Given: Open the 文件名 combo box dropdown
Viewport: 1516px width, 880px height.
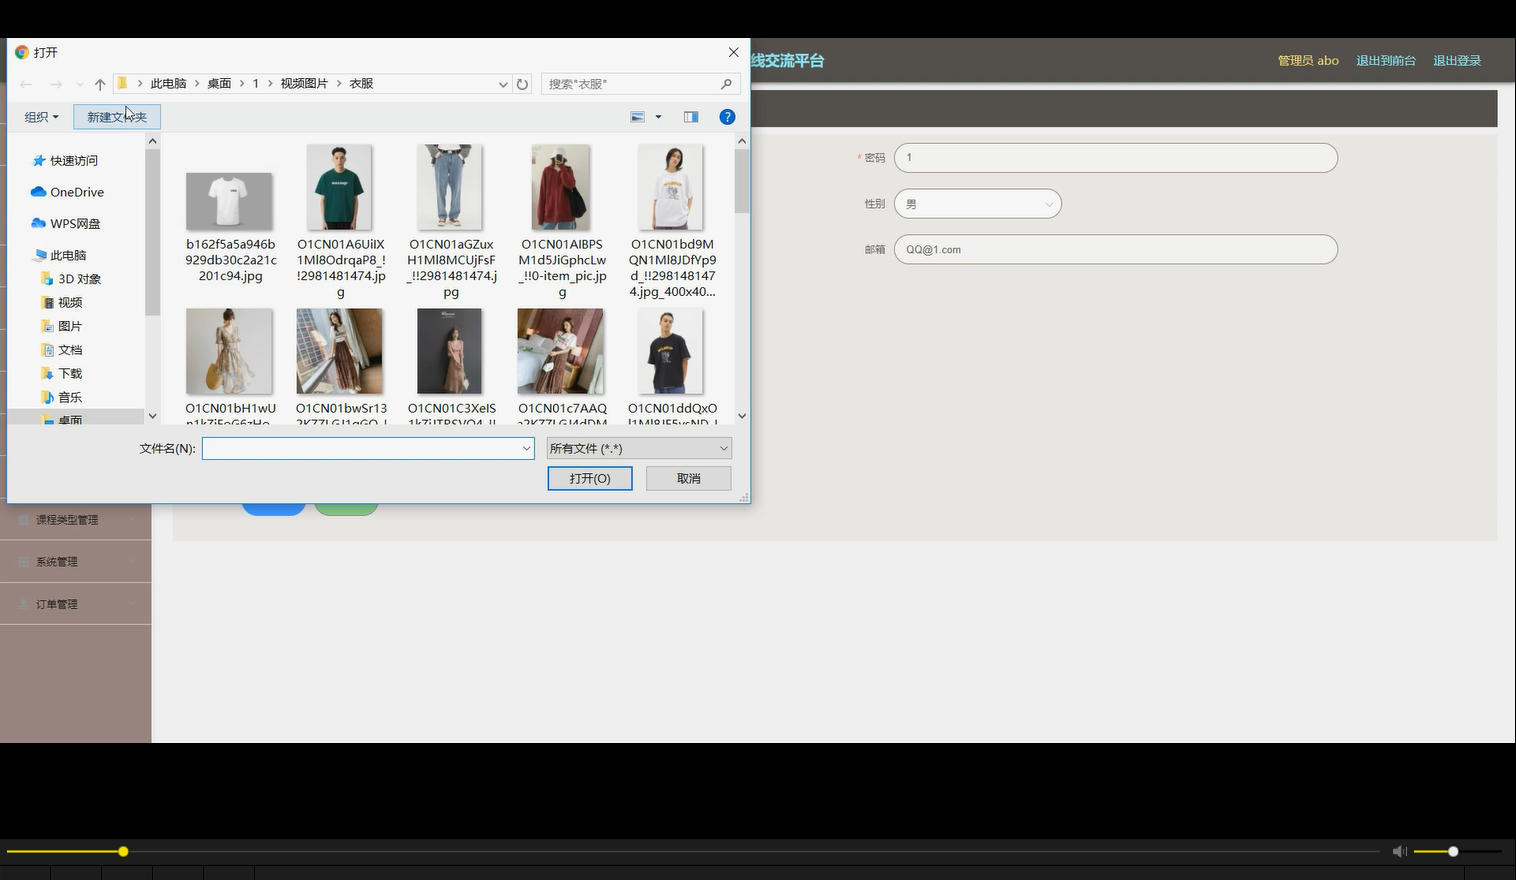Looking at the screenshot, I should (526, 448).
